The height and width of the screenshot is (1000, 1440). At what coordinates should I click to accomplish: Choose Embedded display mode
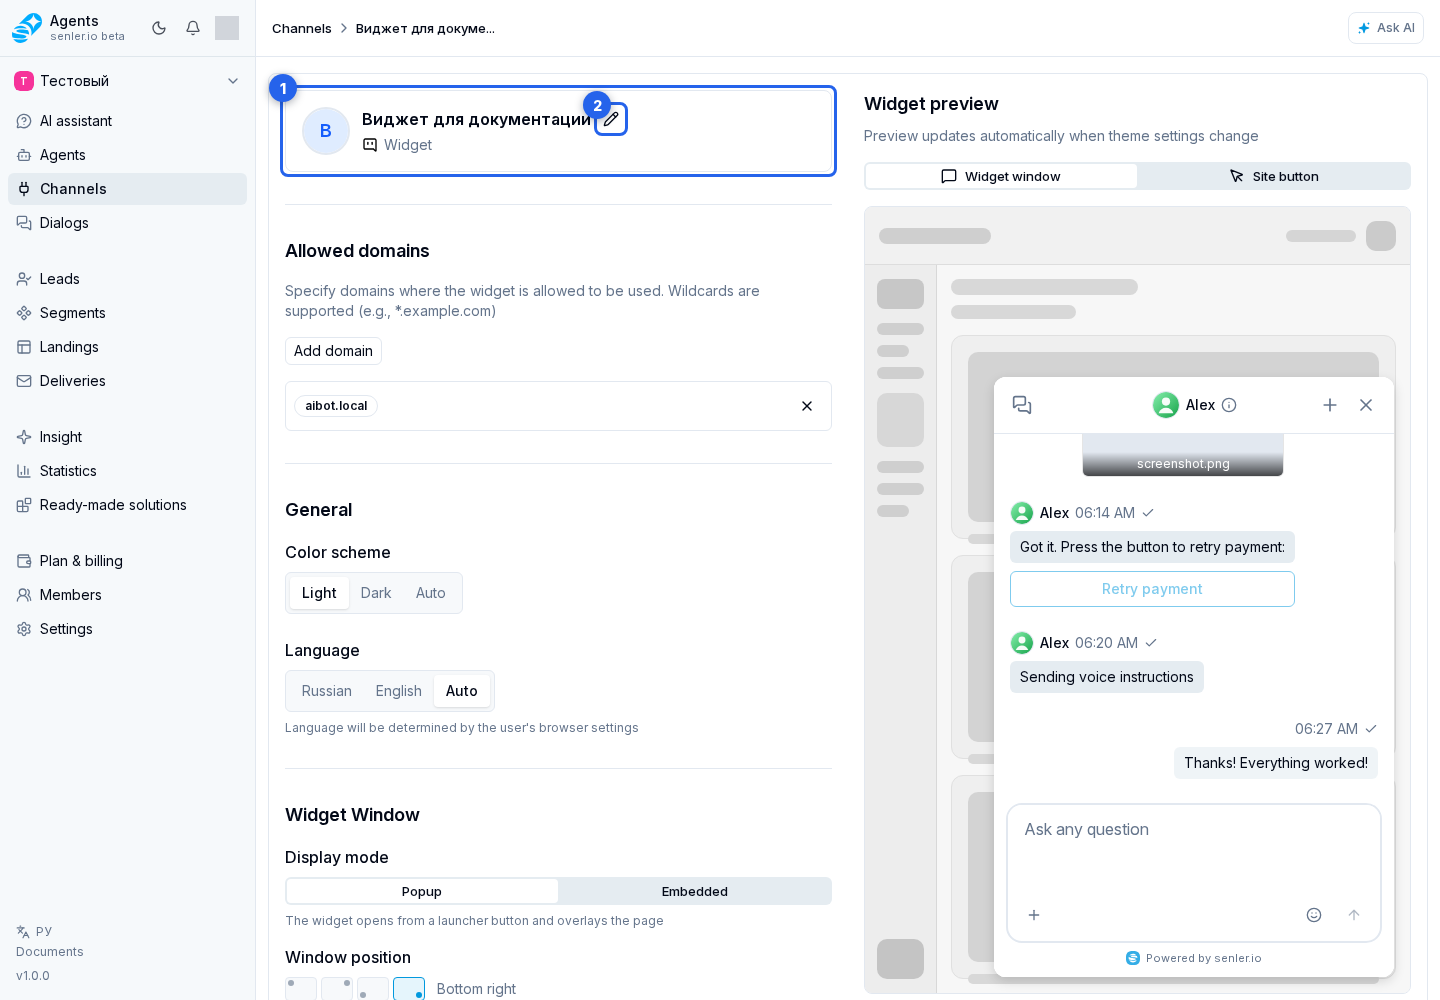(695, 891)
